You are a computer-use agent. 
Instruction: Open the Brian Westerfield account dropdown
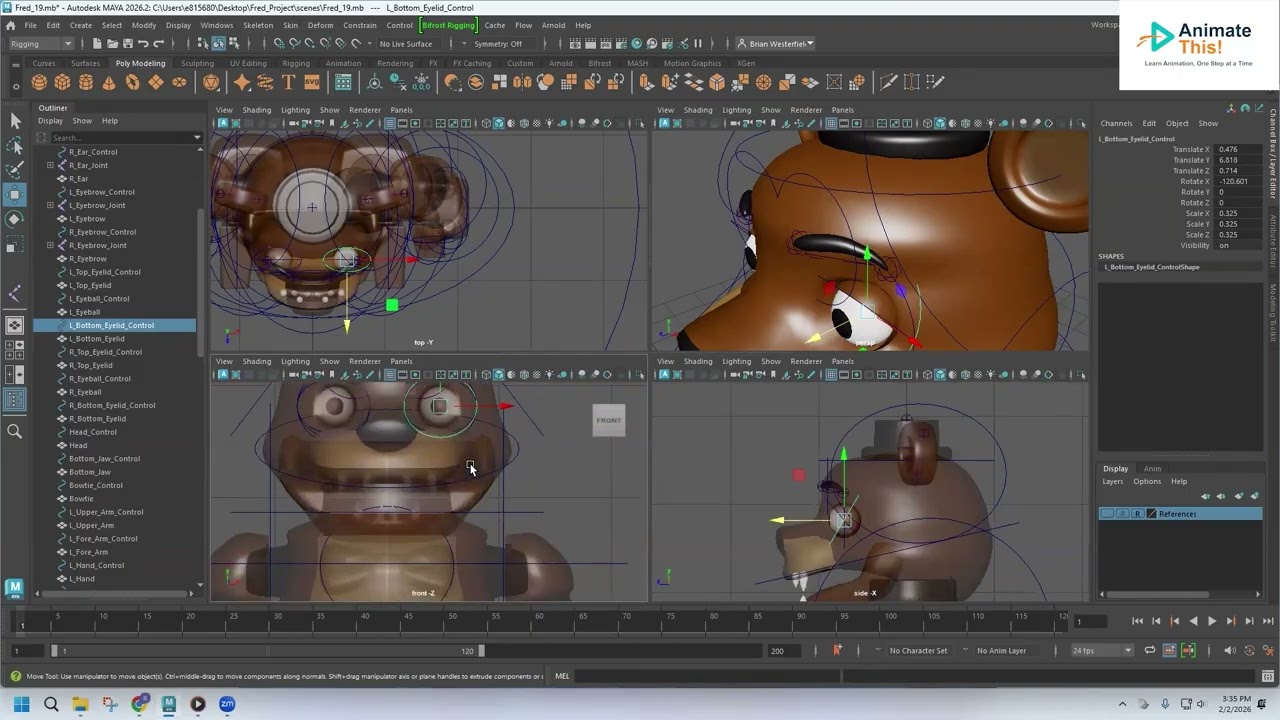point(775,44)
